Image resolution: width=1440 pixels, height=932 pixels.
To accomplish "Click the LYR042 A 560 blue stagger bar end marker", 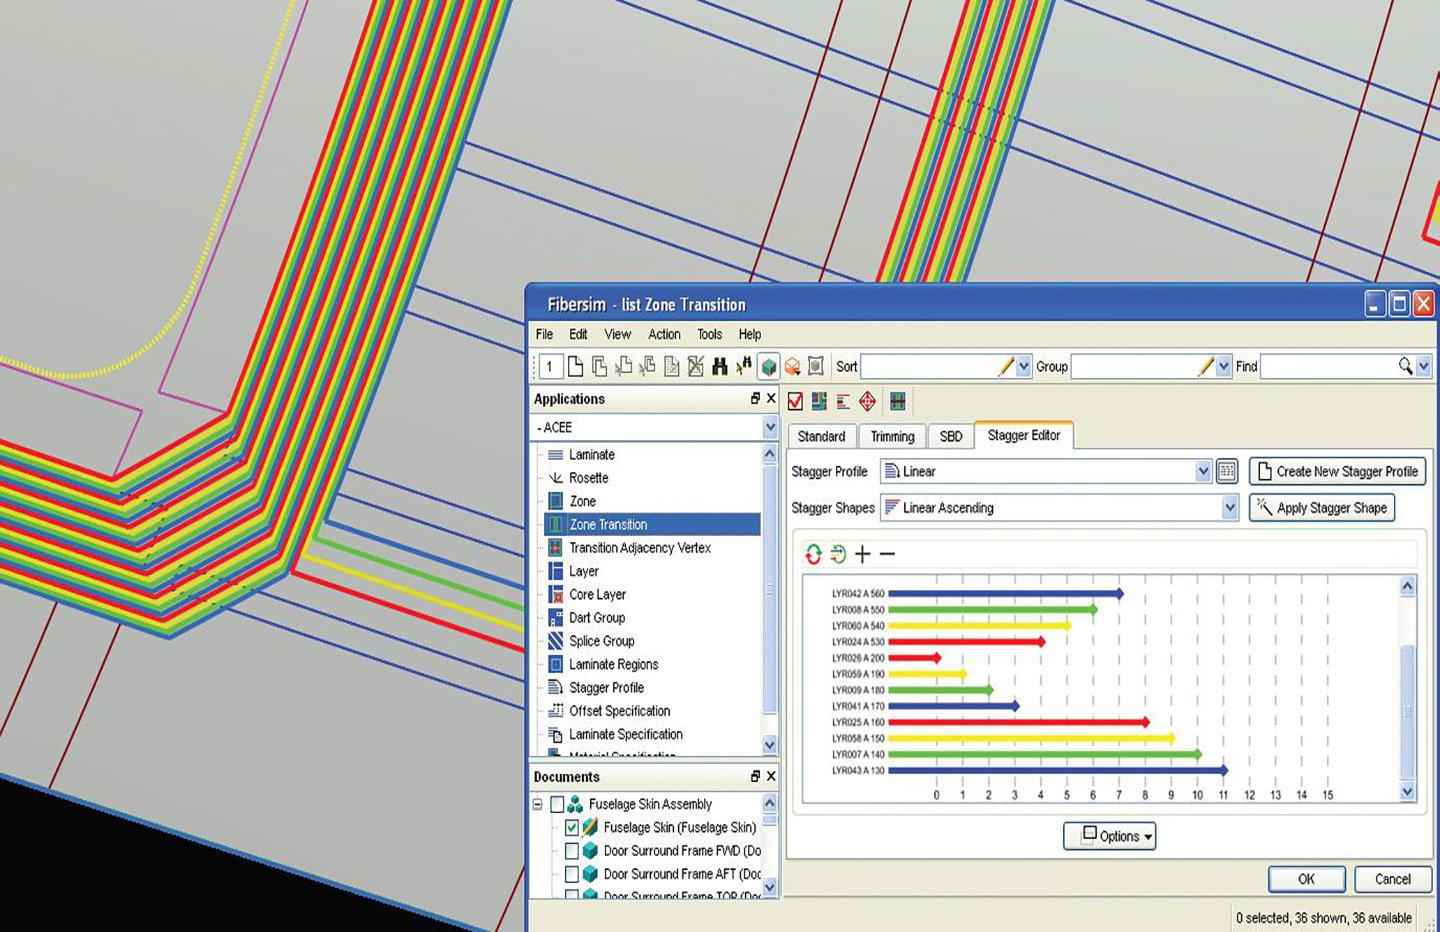I will click(1120, 594).
